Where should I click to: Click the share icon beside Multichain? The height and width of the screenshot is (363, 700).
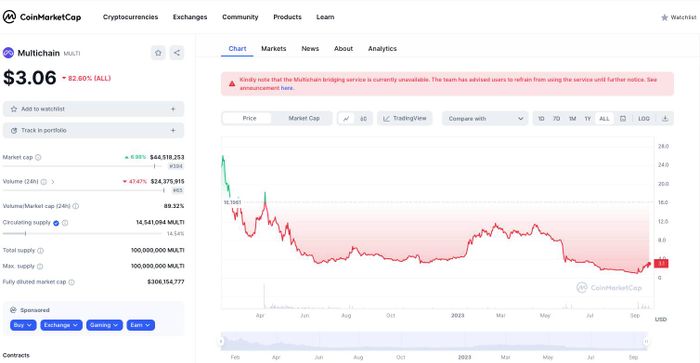(x=177, y=53)
